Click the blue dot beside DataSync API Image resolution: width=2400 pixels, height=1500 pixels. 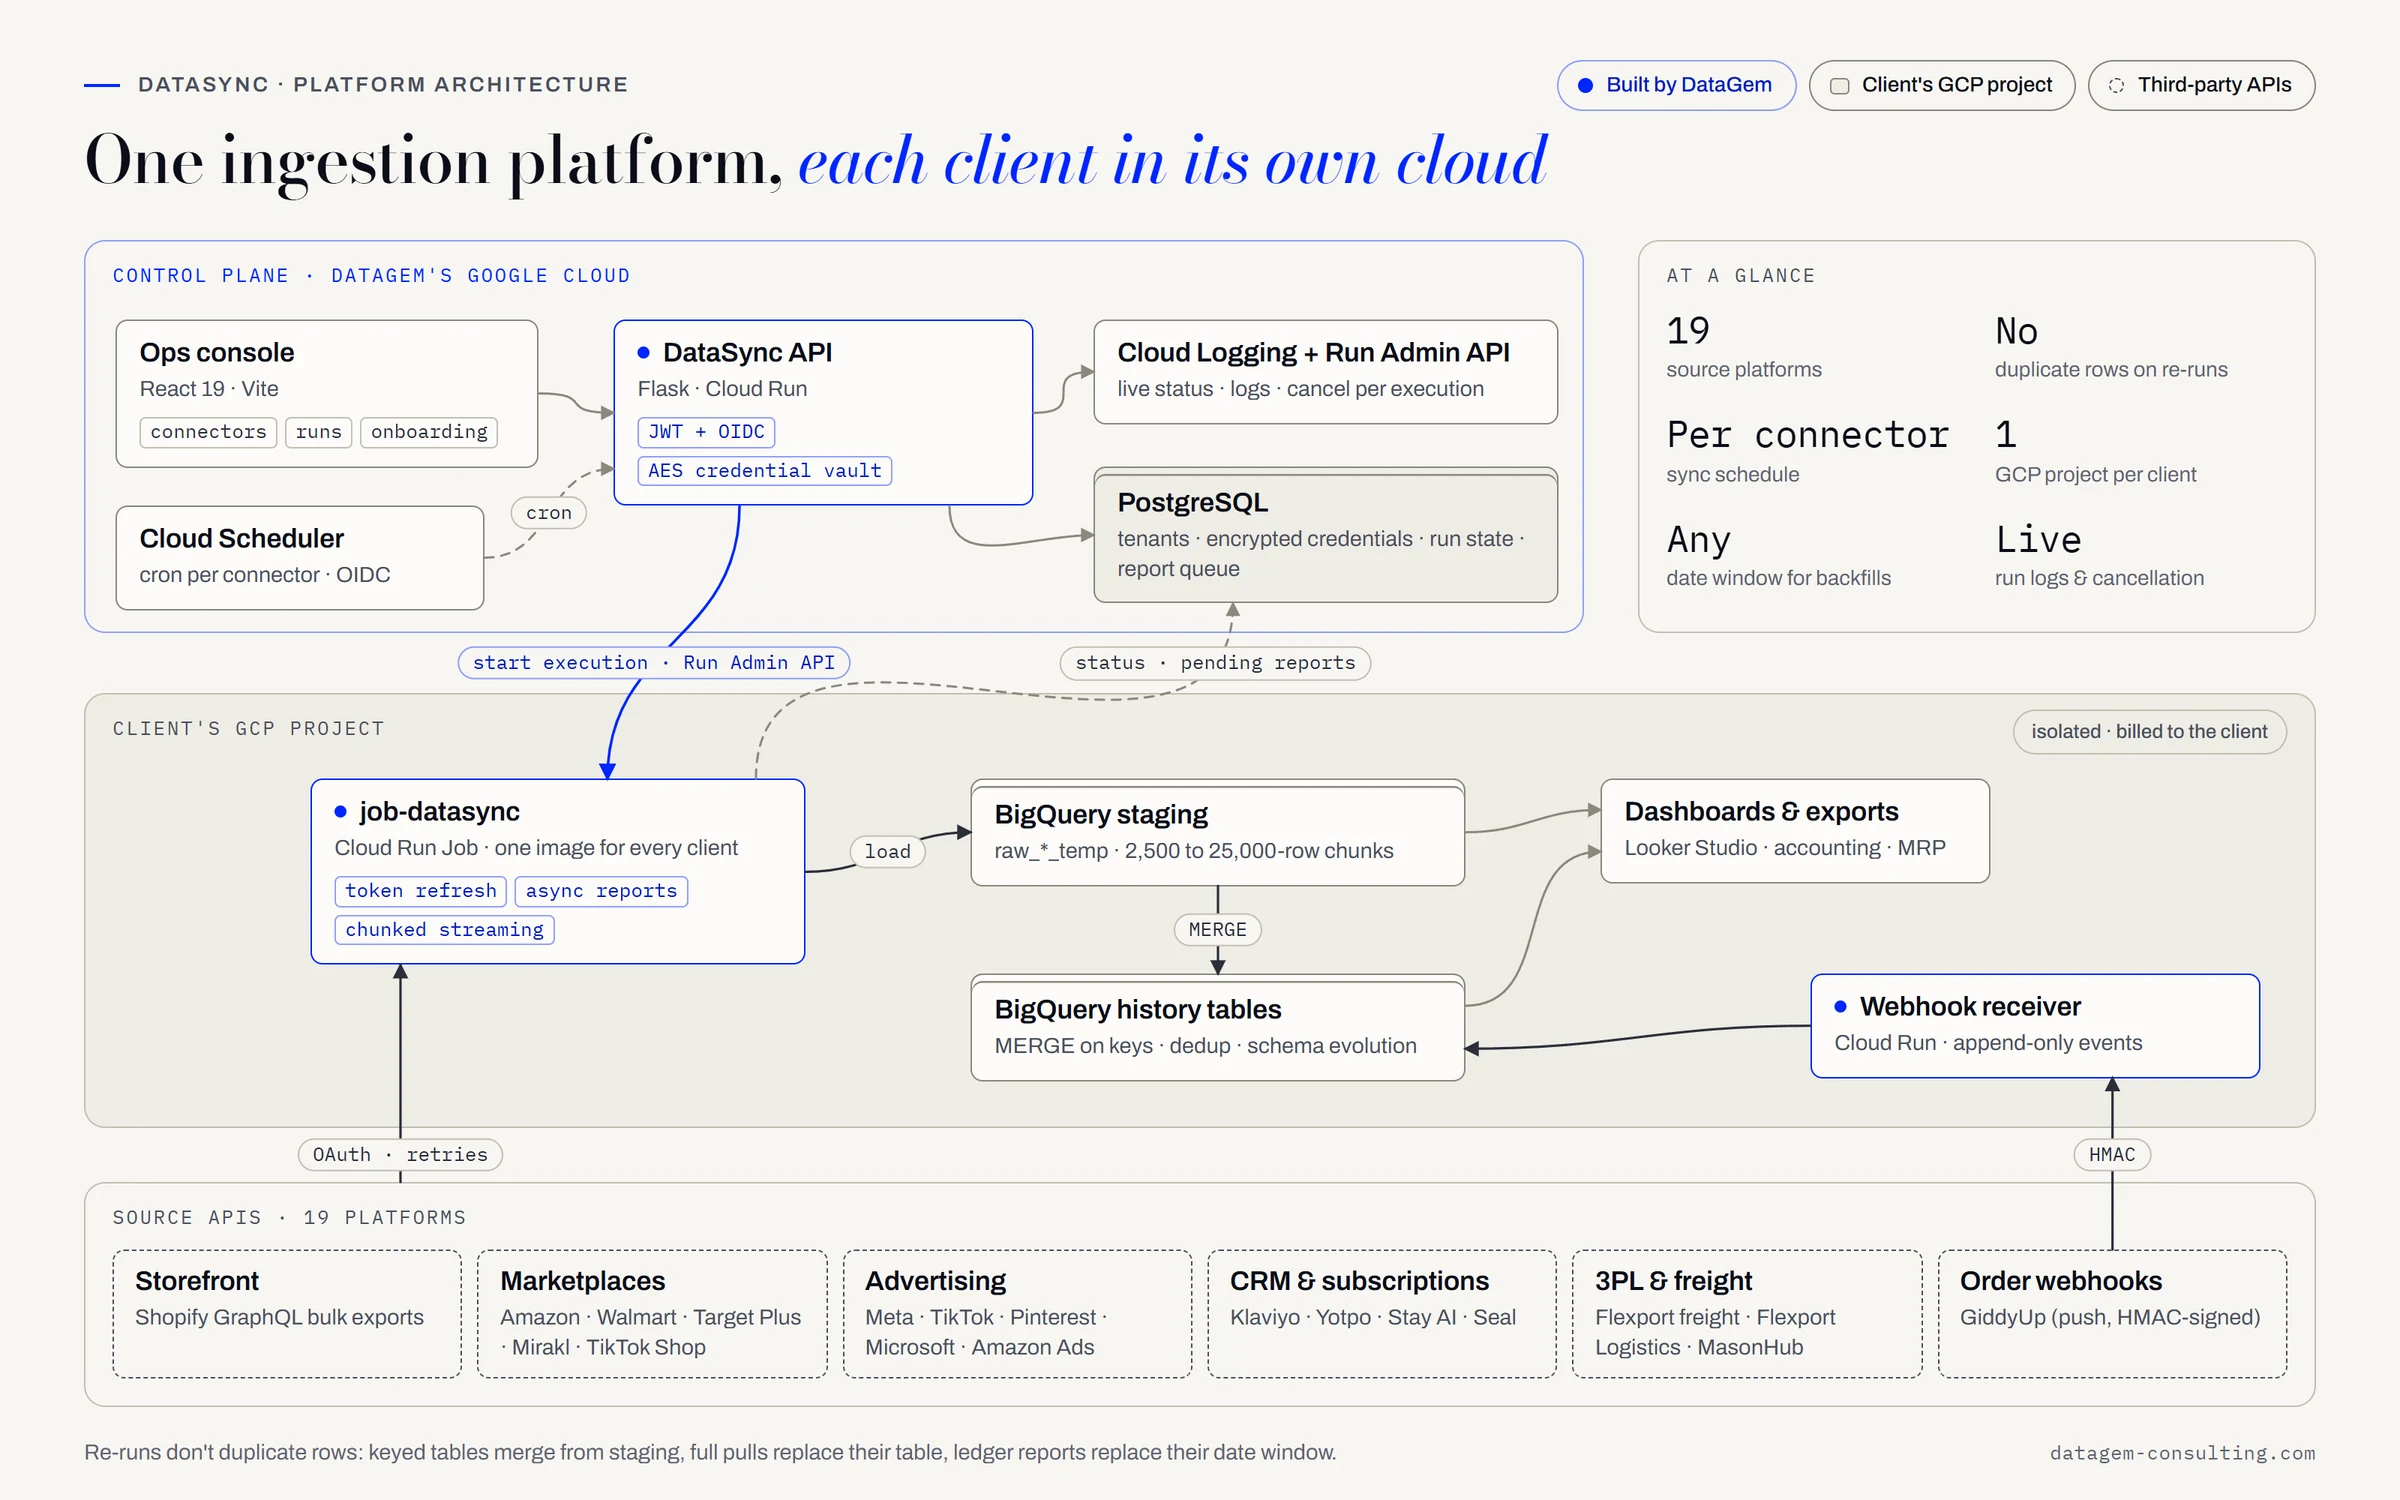pos(644,352)
